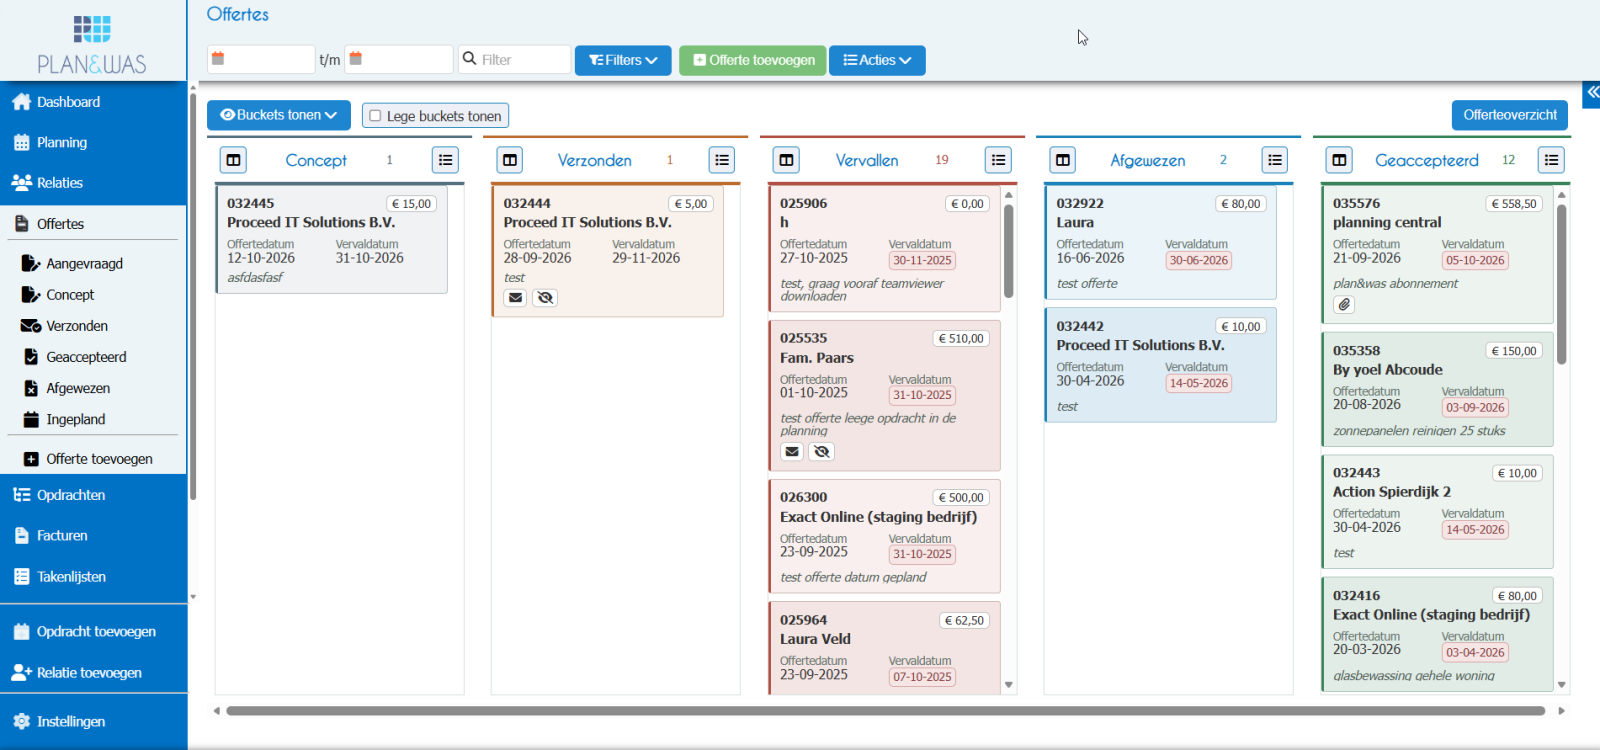
Task: Toggle the crossed-eye icon on offer 025535
Action: (821, 452)
